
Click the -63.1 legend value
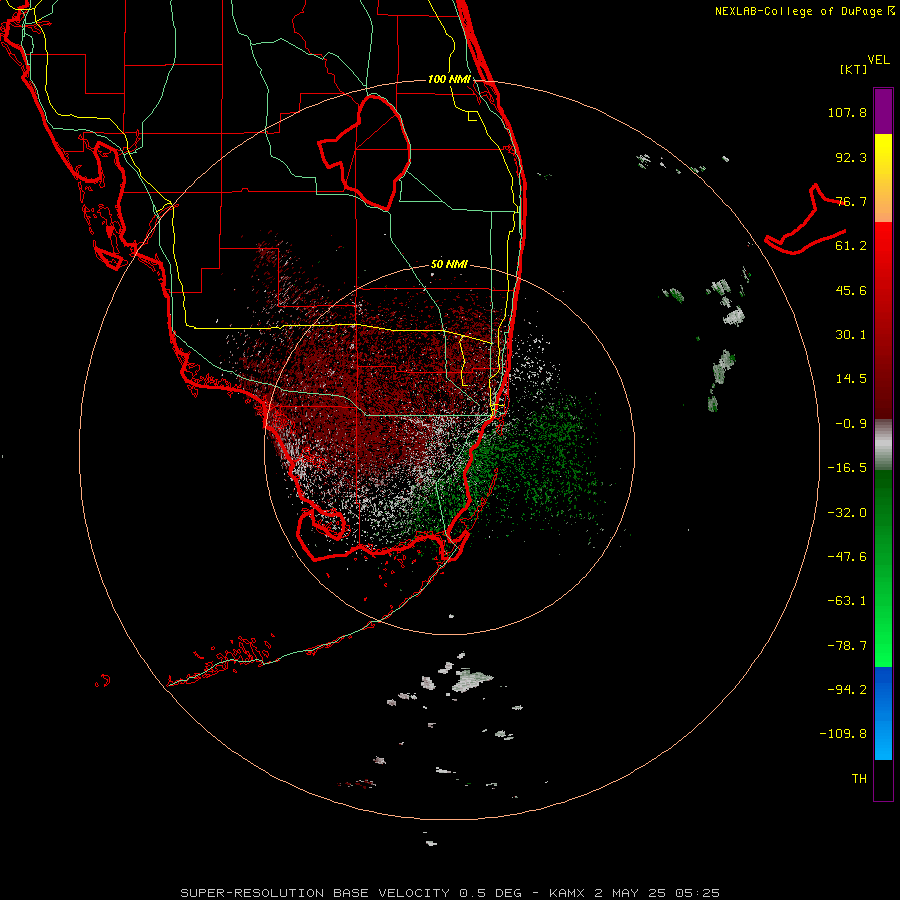(847, 601)
